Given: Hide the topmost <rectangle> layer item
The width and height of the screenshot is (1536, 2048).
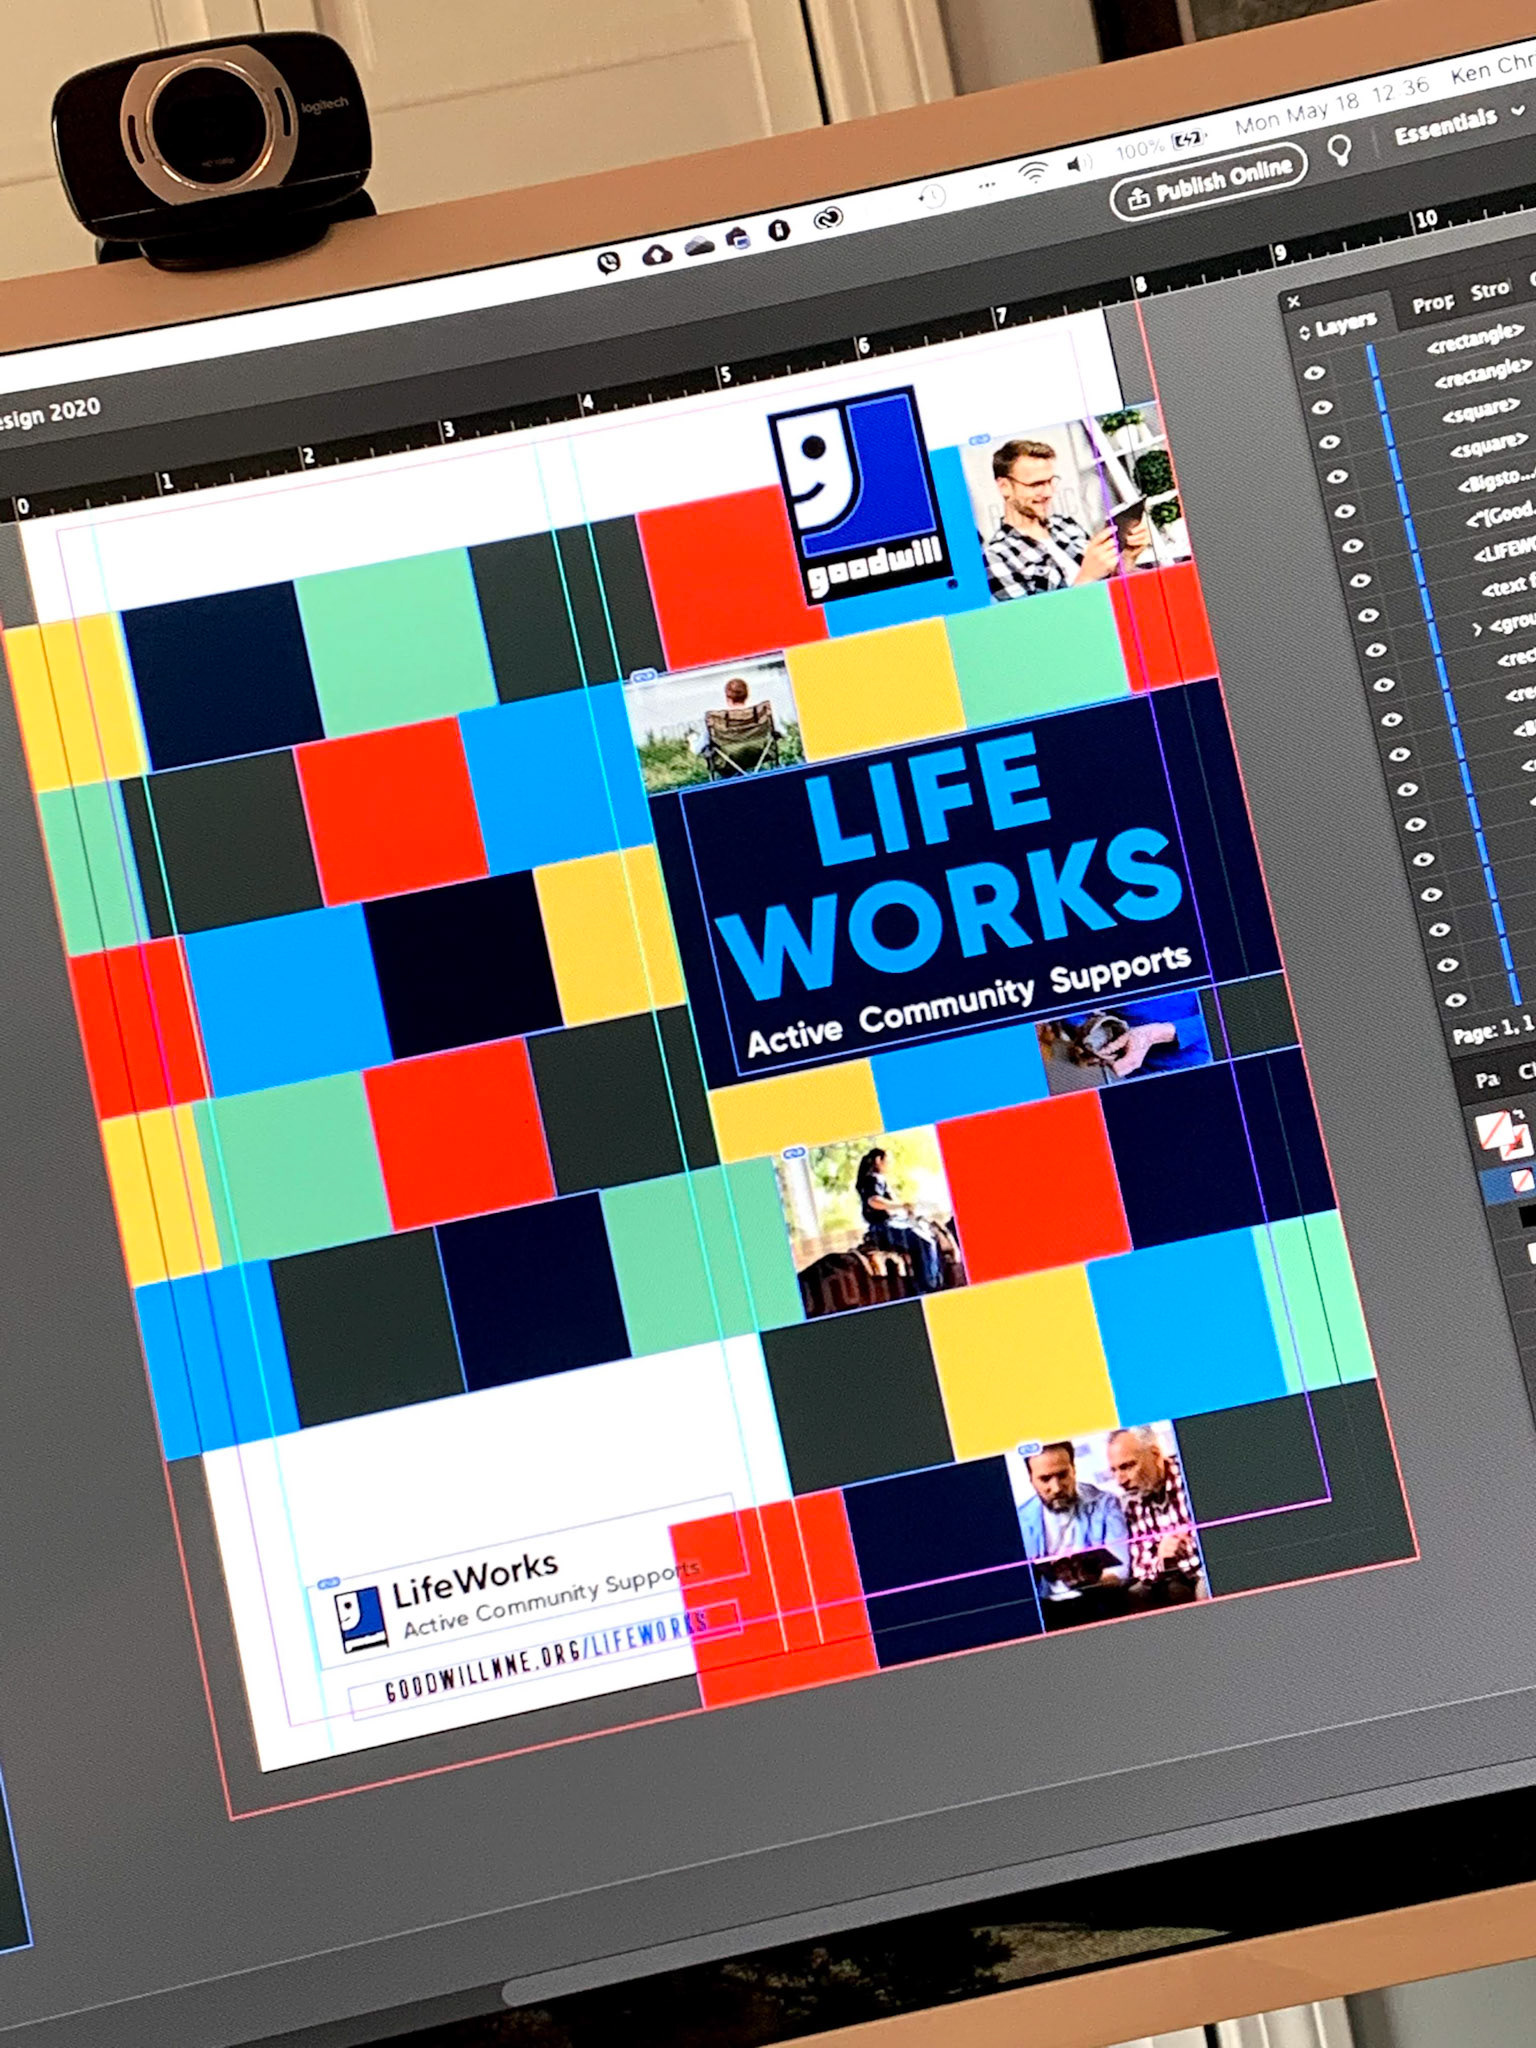Looking at the screenshot, I should (x=1314, y=372).
